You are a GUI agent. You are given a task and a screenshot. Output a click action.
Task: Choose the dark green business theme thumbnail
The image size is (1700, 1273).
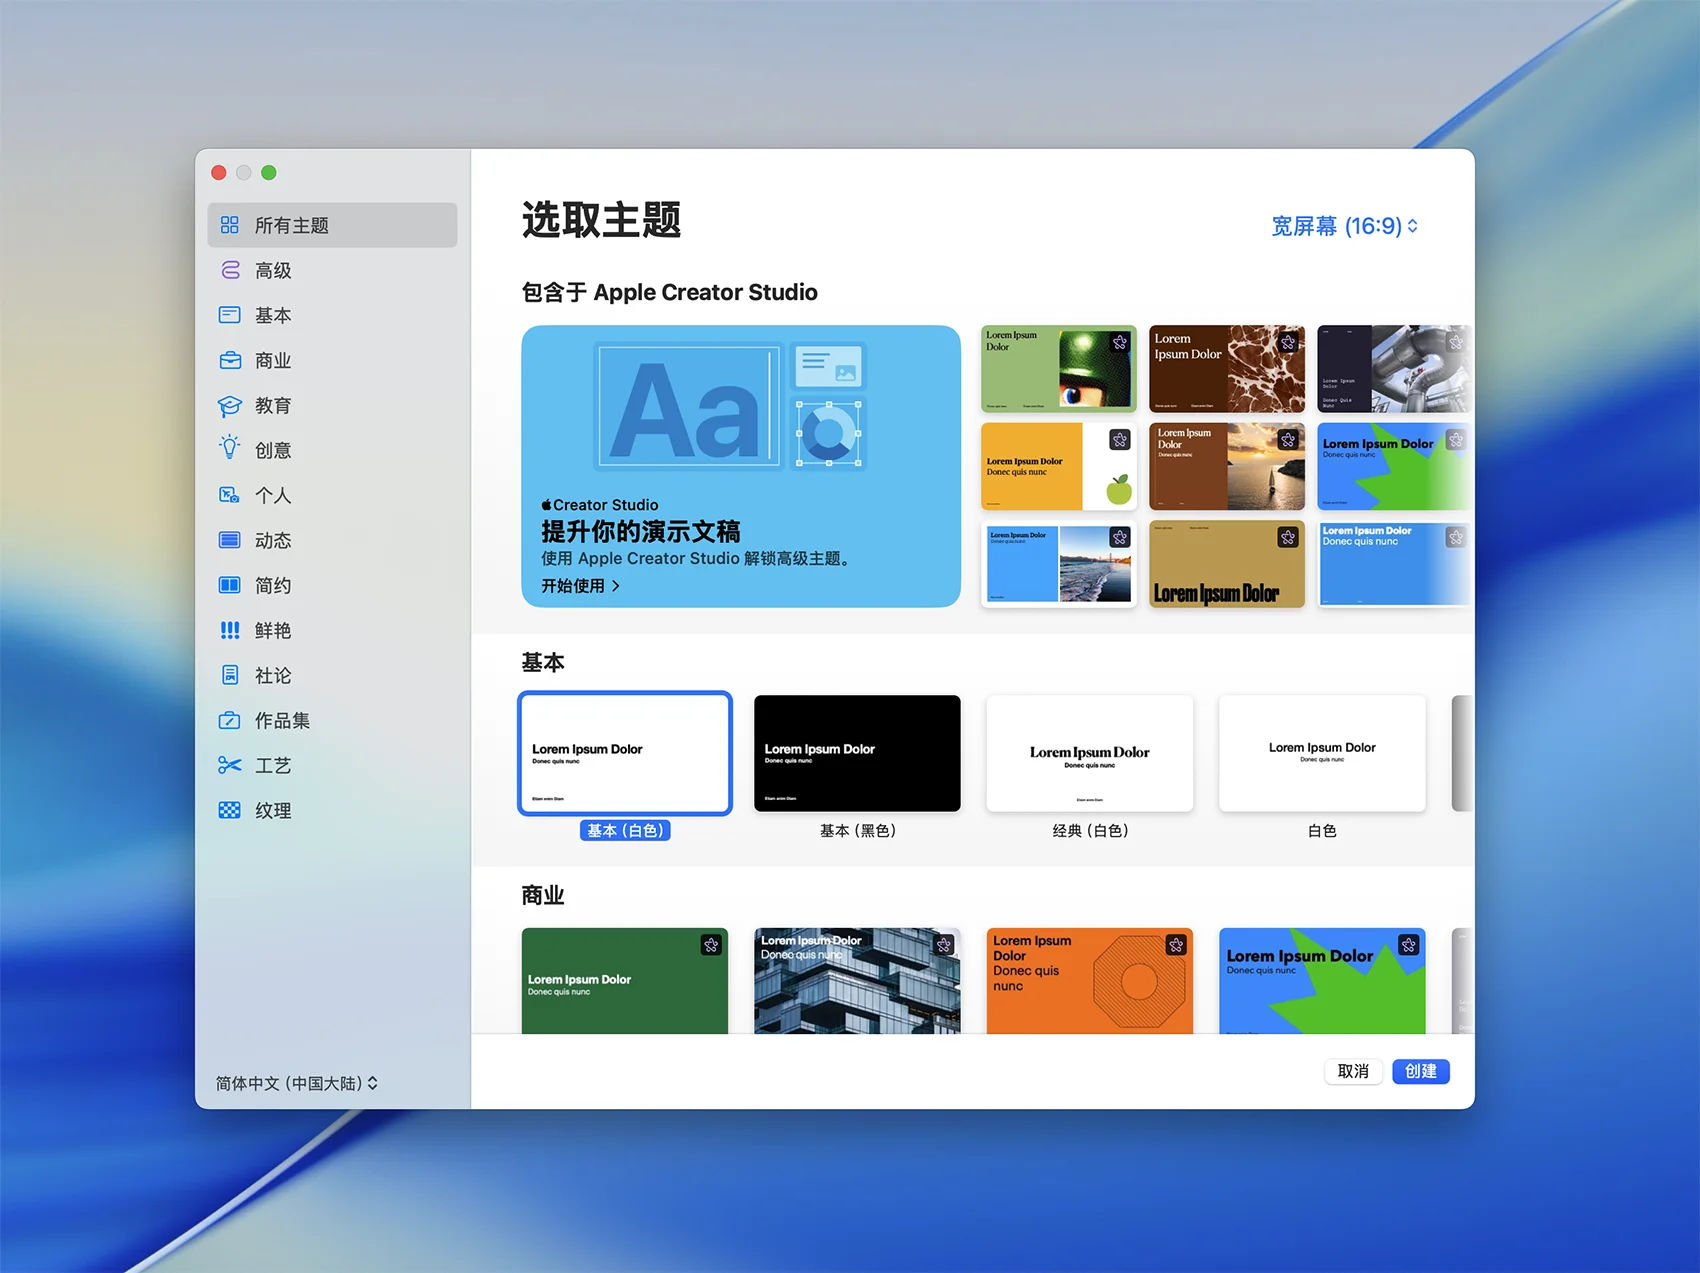click(624, 980)
